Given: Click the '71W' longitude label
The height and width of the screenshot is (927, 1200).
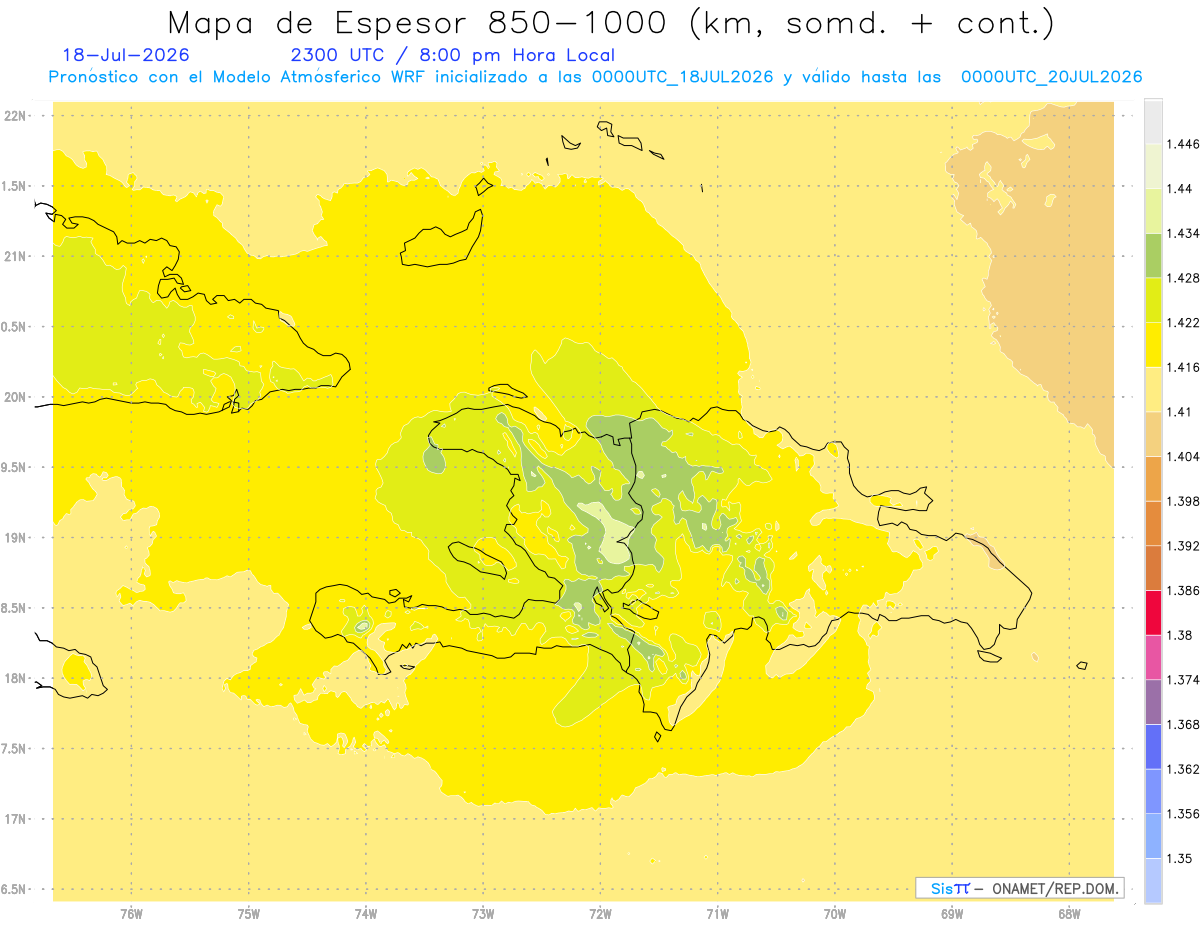Looking at the screenshot, I should [717, 914].
